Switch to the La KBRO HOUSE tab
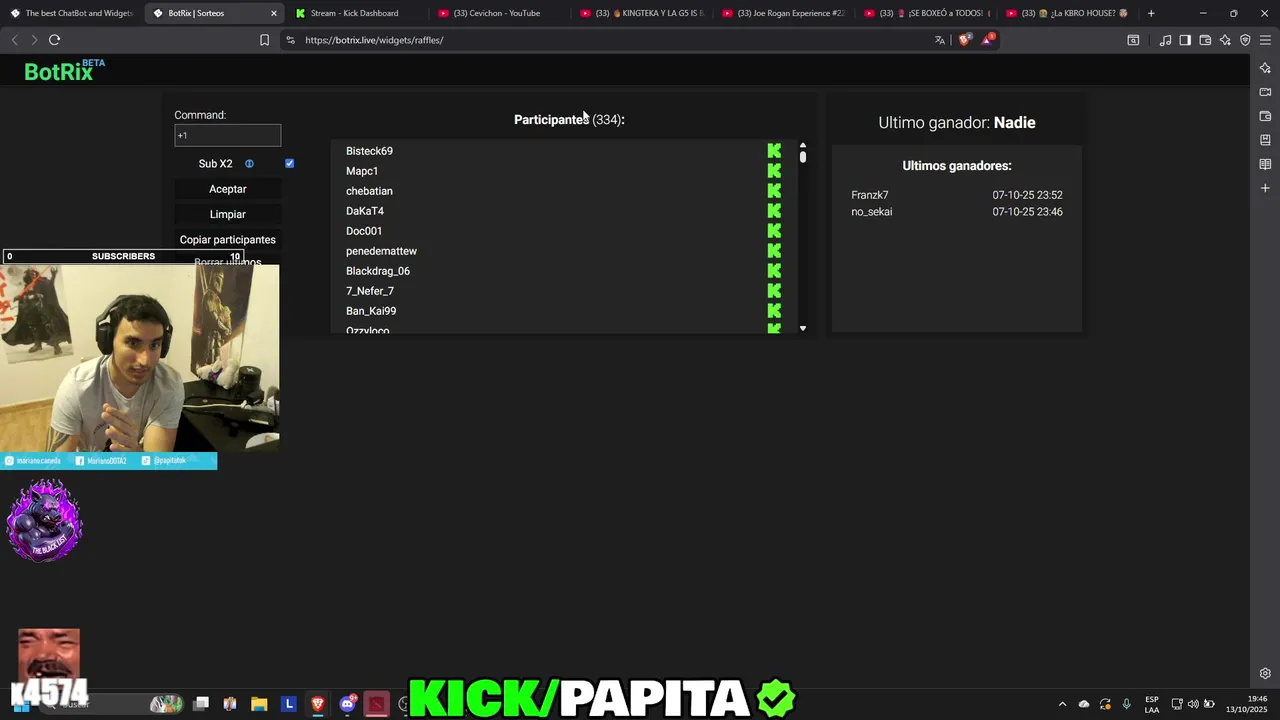This screenshot has height=720, width=1280. click(1068, 13)
